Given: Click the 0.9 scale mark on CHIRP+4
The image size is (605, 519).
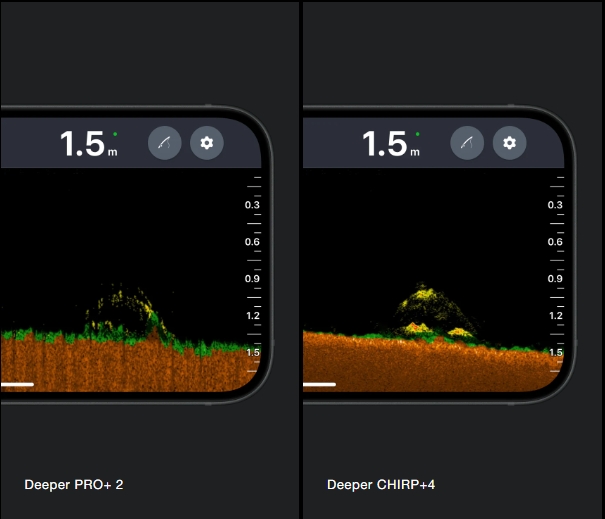Looking at the screenshot, I should pyautogui.click(x=555, y=279).
